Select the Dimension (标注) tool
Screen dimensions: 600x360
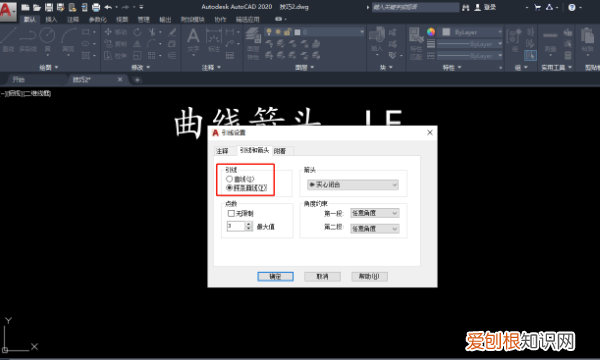pyautogui.click(x=214, y=41)
